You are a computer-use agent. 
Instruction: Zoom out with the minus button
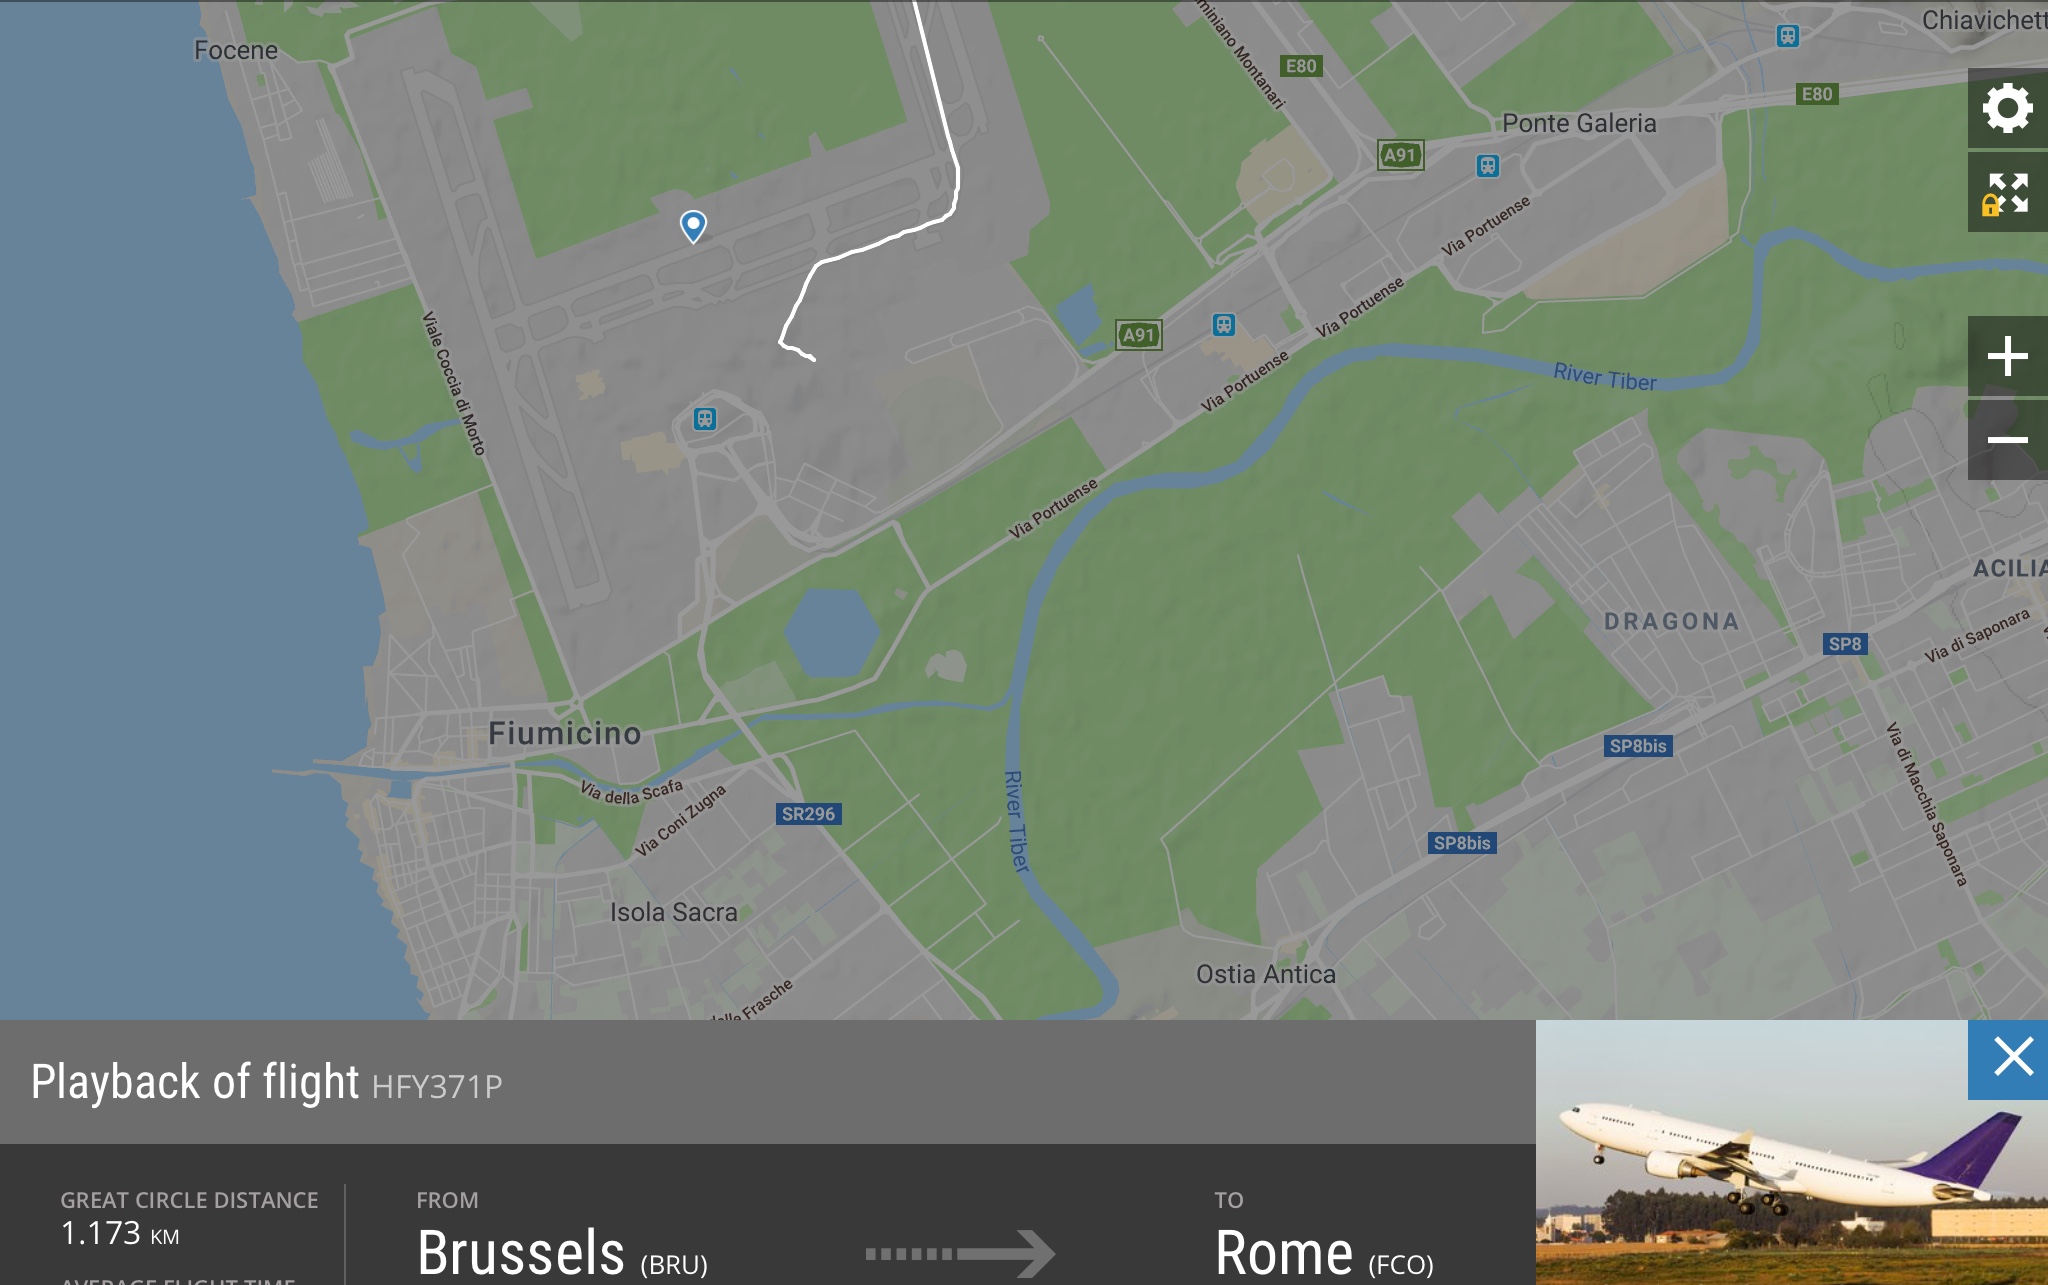[2008, 440]
